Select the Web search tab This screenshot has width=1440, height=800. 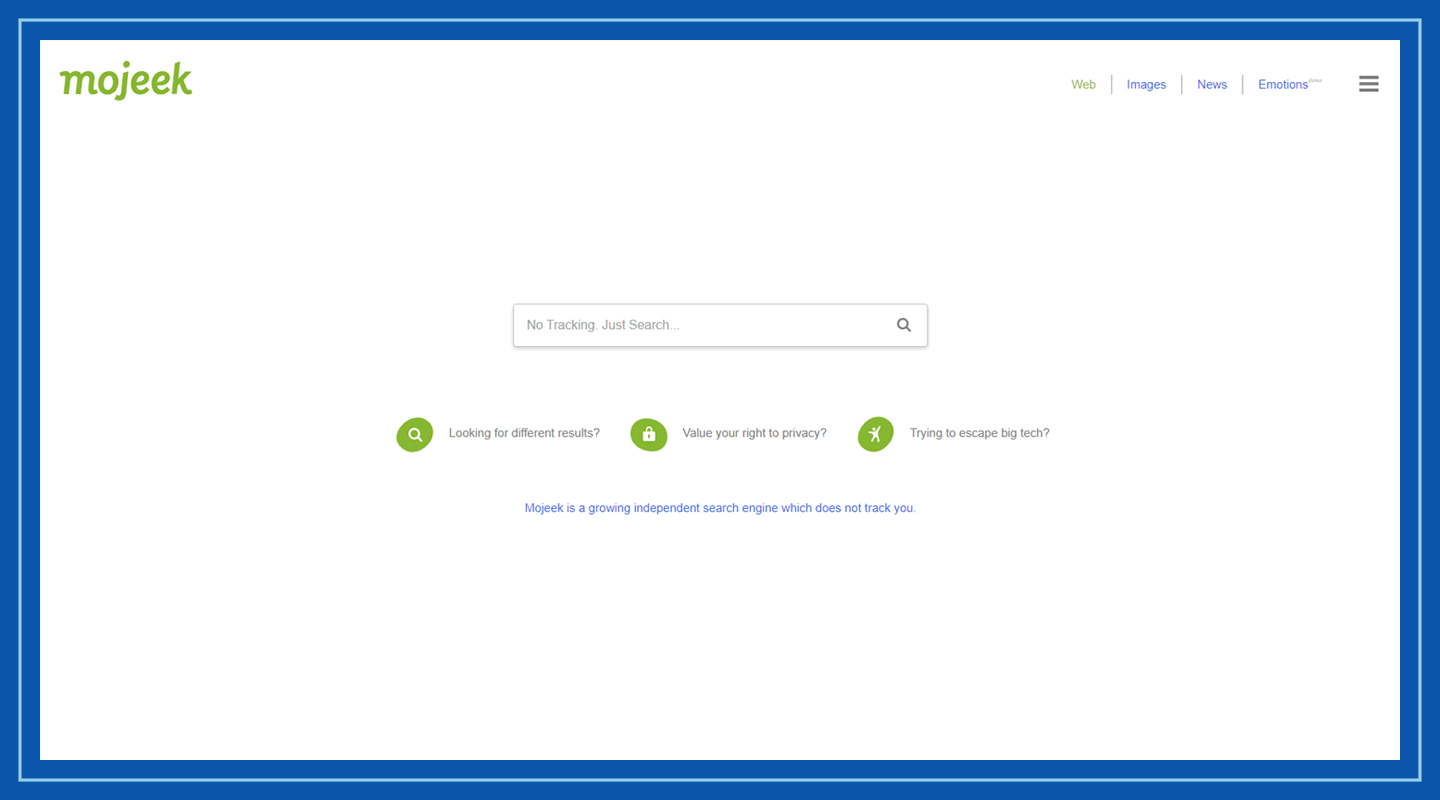click(x=1083, y=84)
